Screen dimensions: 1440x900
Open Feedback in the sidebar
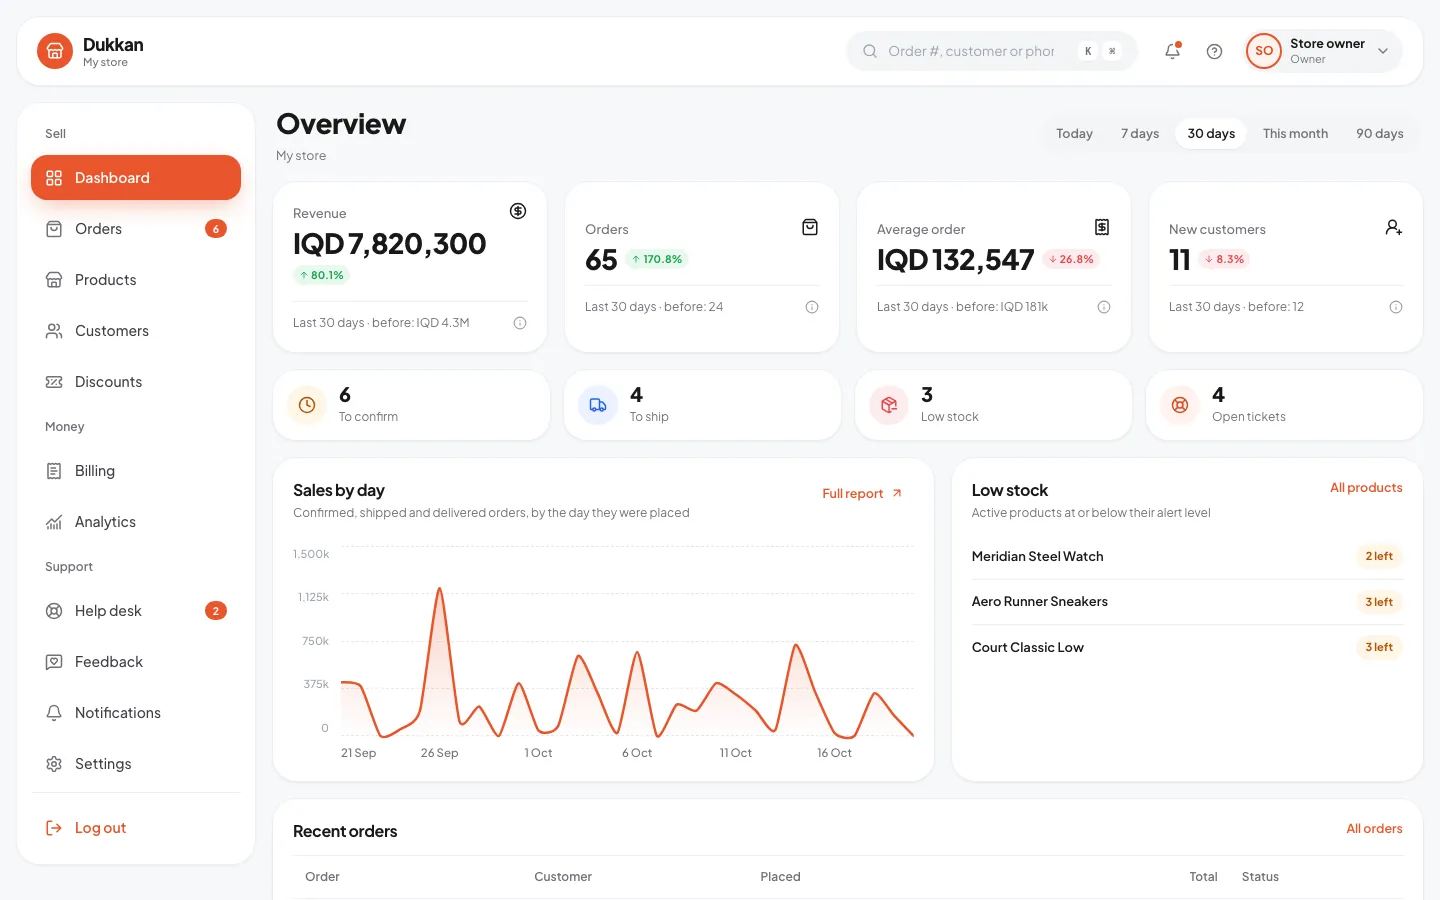point(136,662)
